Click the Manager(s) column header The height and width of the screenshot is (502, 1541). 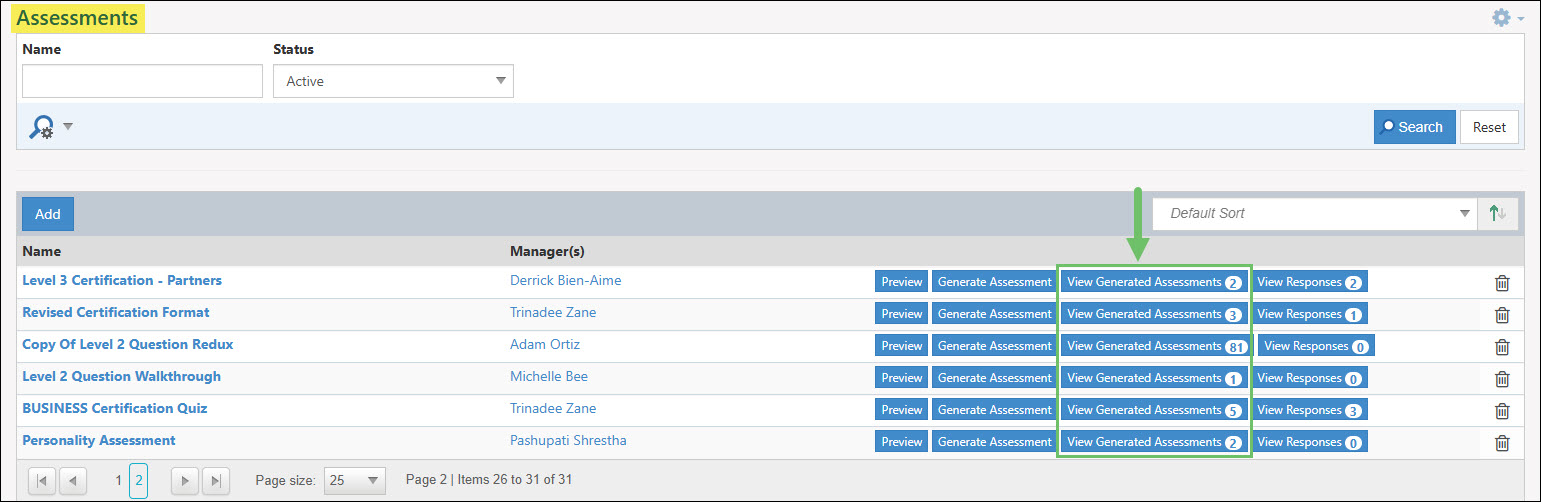pos(547,251)
